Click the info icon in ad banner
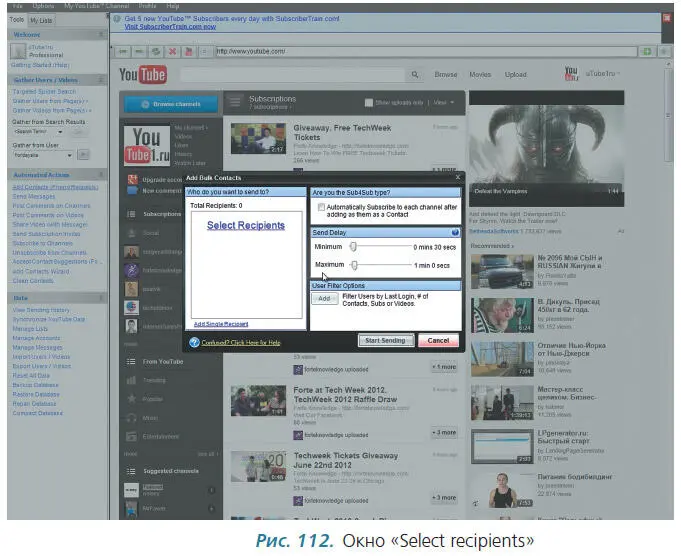Screen dimensions: 681x556 point(116,19)
